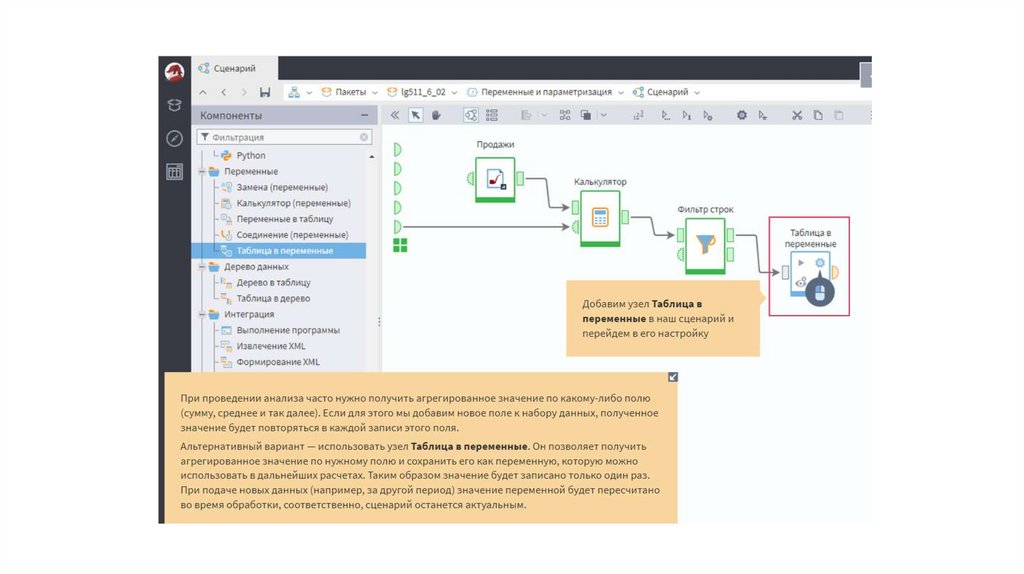Screen dimensions: 1024x574
Task: Select Соединение (переменные) component
Action: [x=292, y=235]
